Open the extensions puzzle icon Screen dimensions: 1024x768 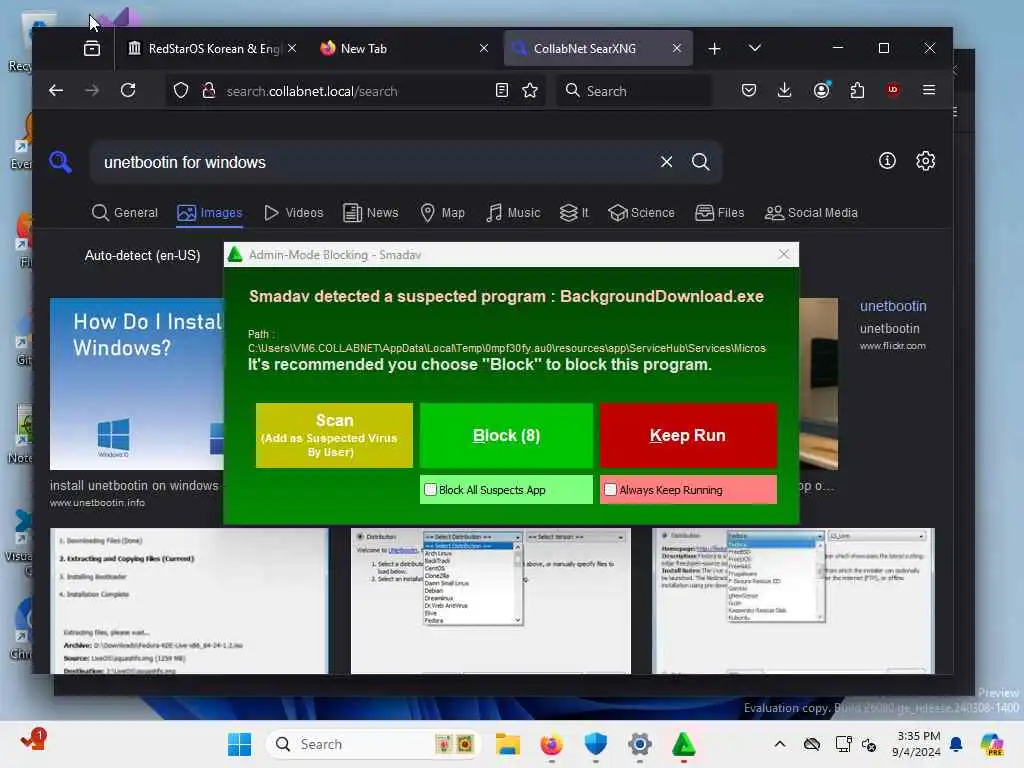(857, 90)
